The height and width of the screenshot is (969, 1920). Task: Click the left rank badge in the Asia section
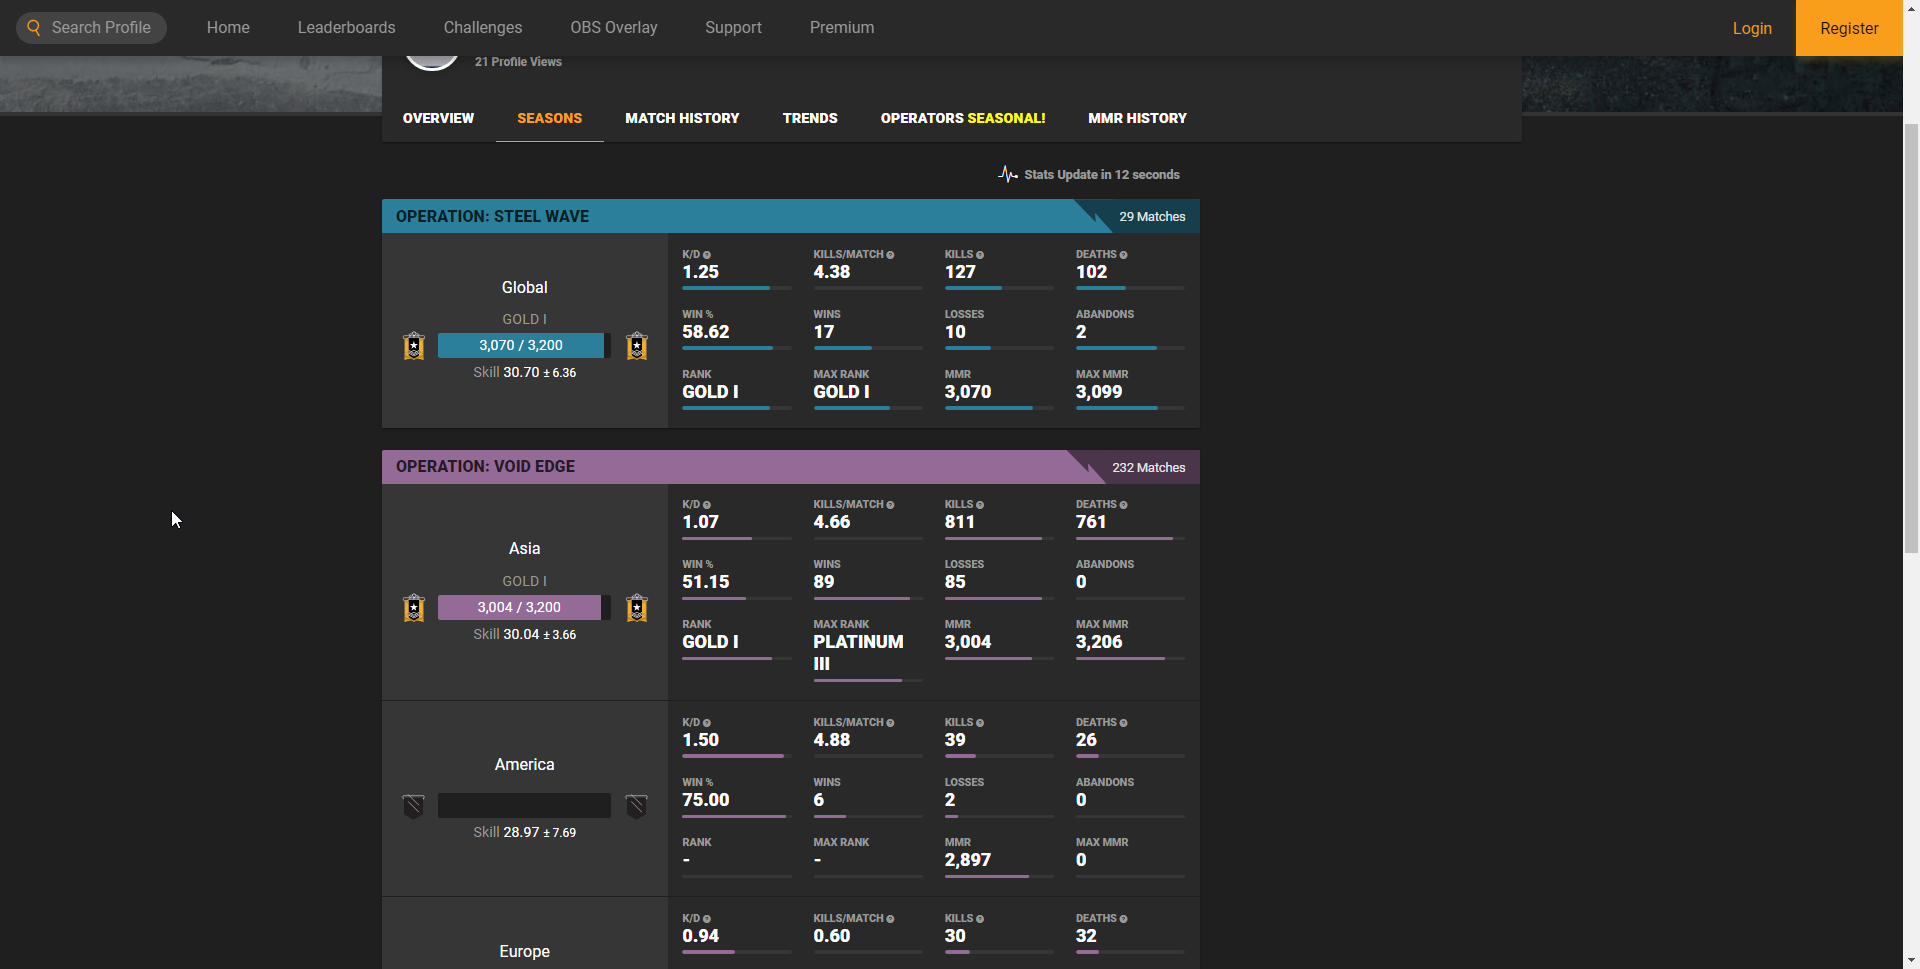[414, 608]
